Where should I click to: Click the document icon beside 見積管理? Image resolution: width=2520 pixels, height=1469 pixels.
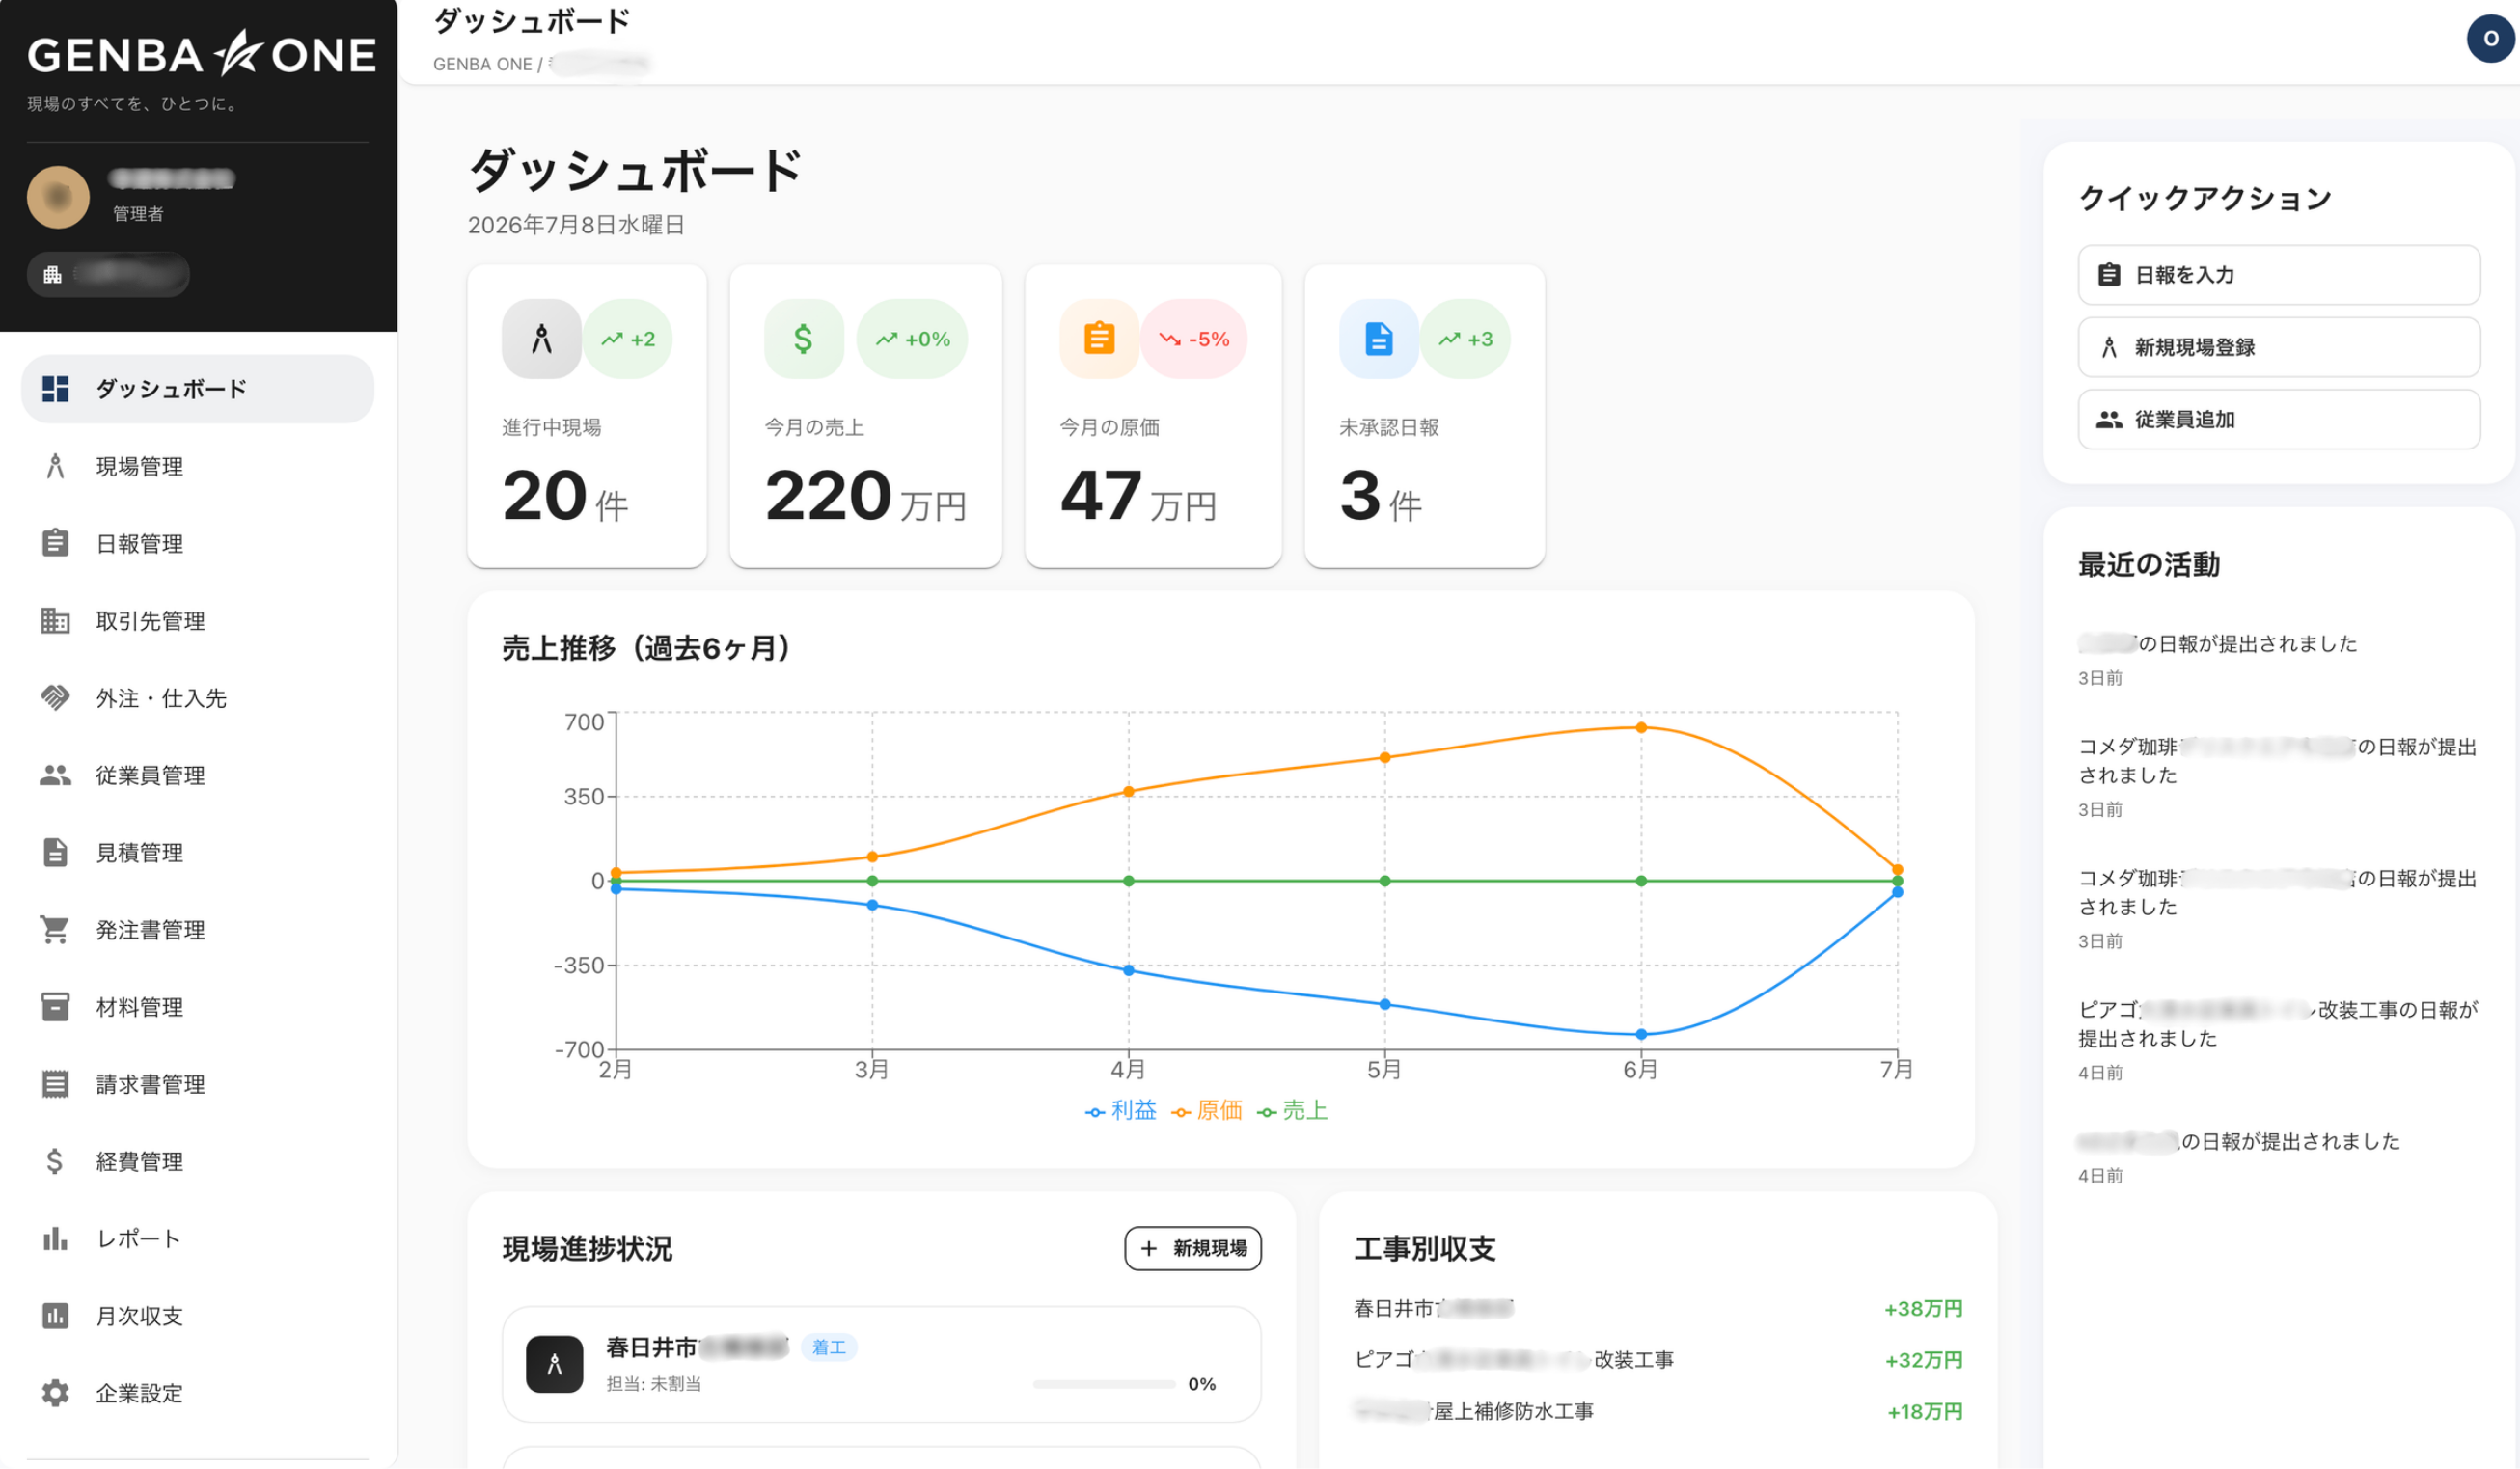pyautogui.click(x=55, y=852)
